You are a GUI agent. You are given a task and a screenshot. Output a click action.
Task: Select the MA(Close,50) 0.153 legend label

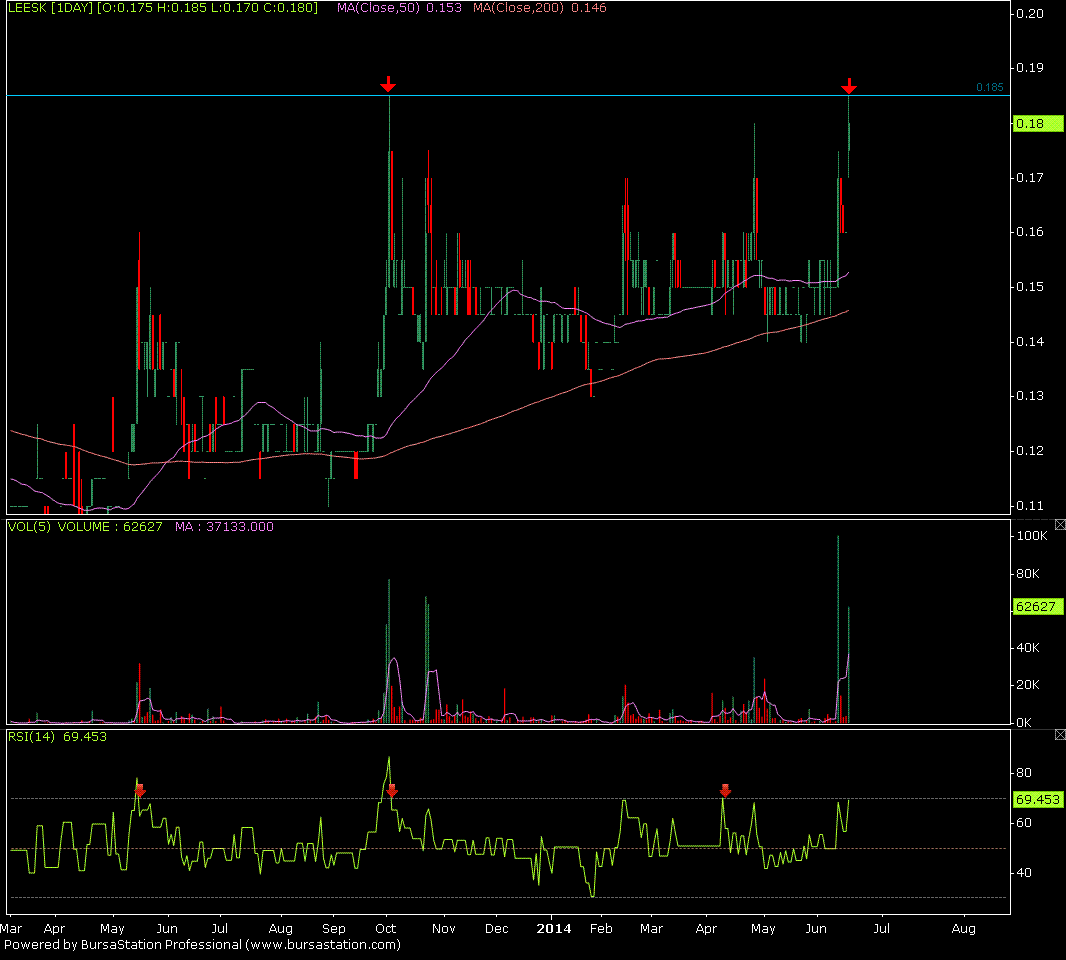[x=399, y=8]
